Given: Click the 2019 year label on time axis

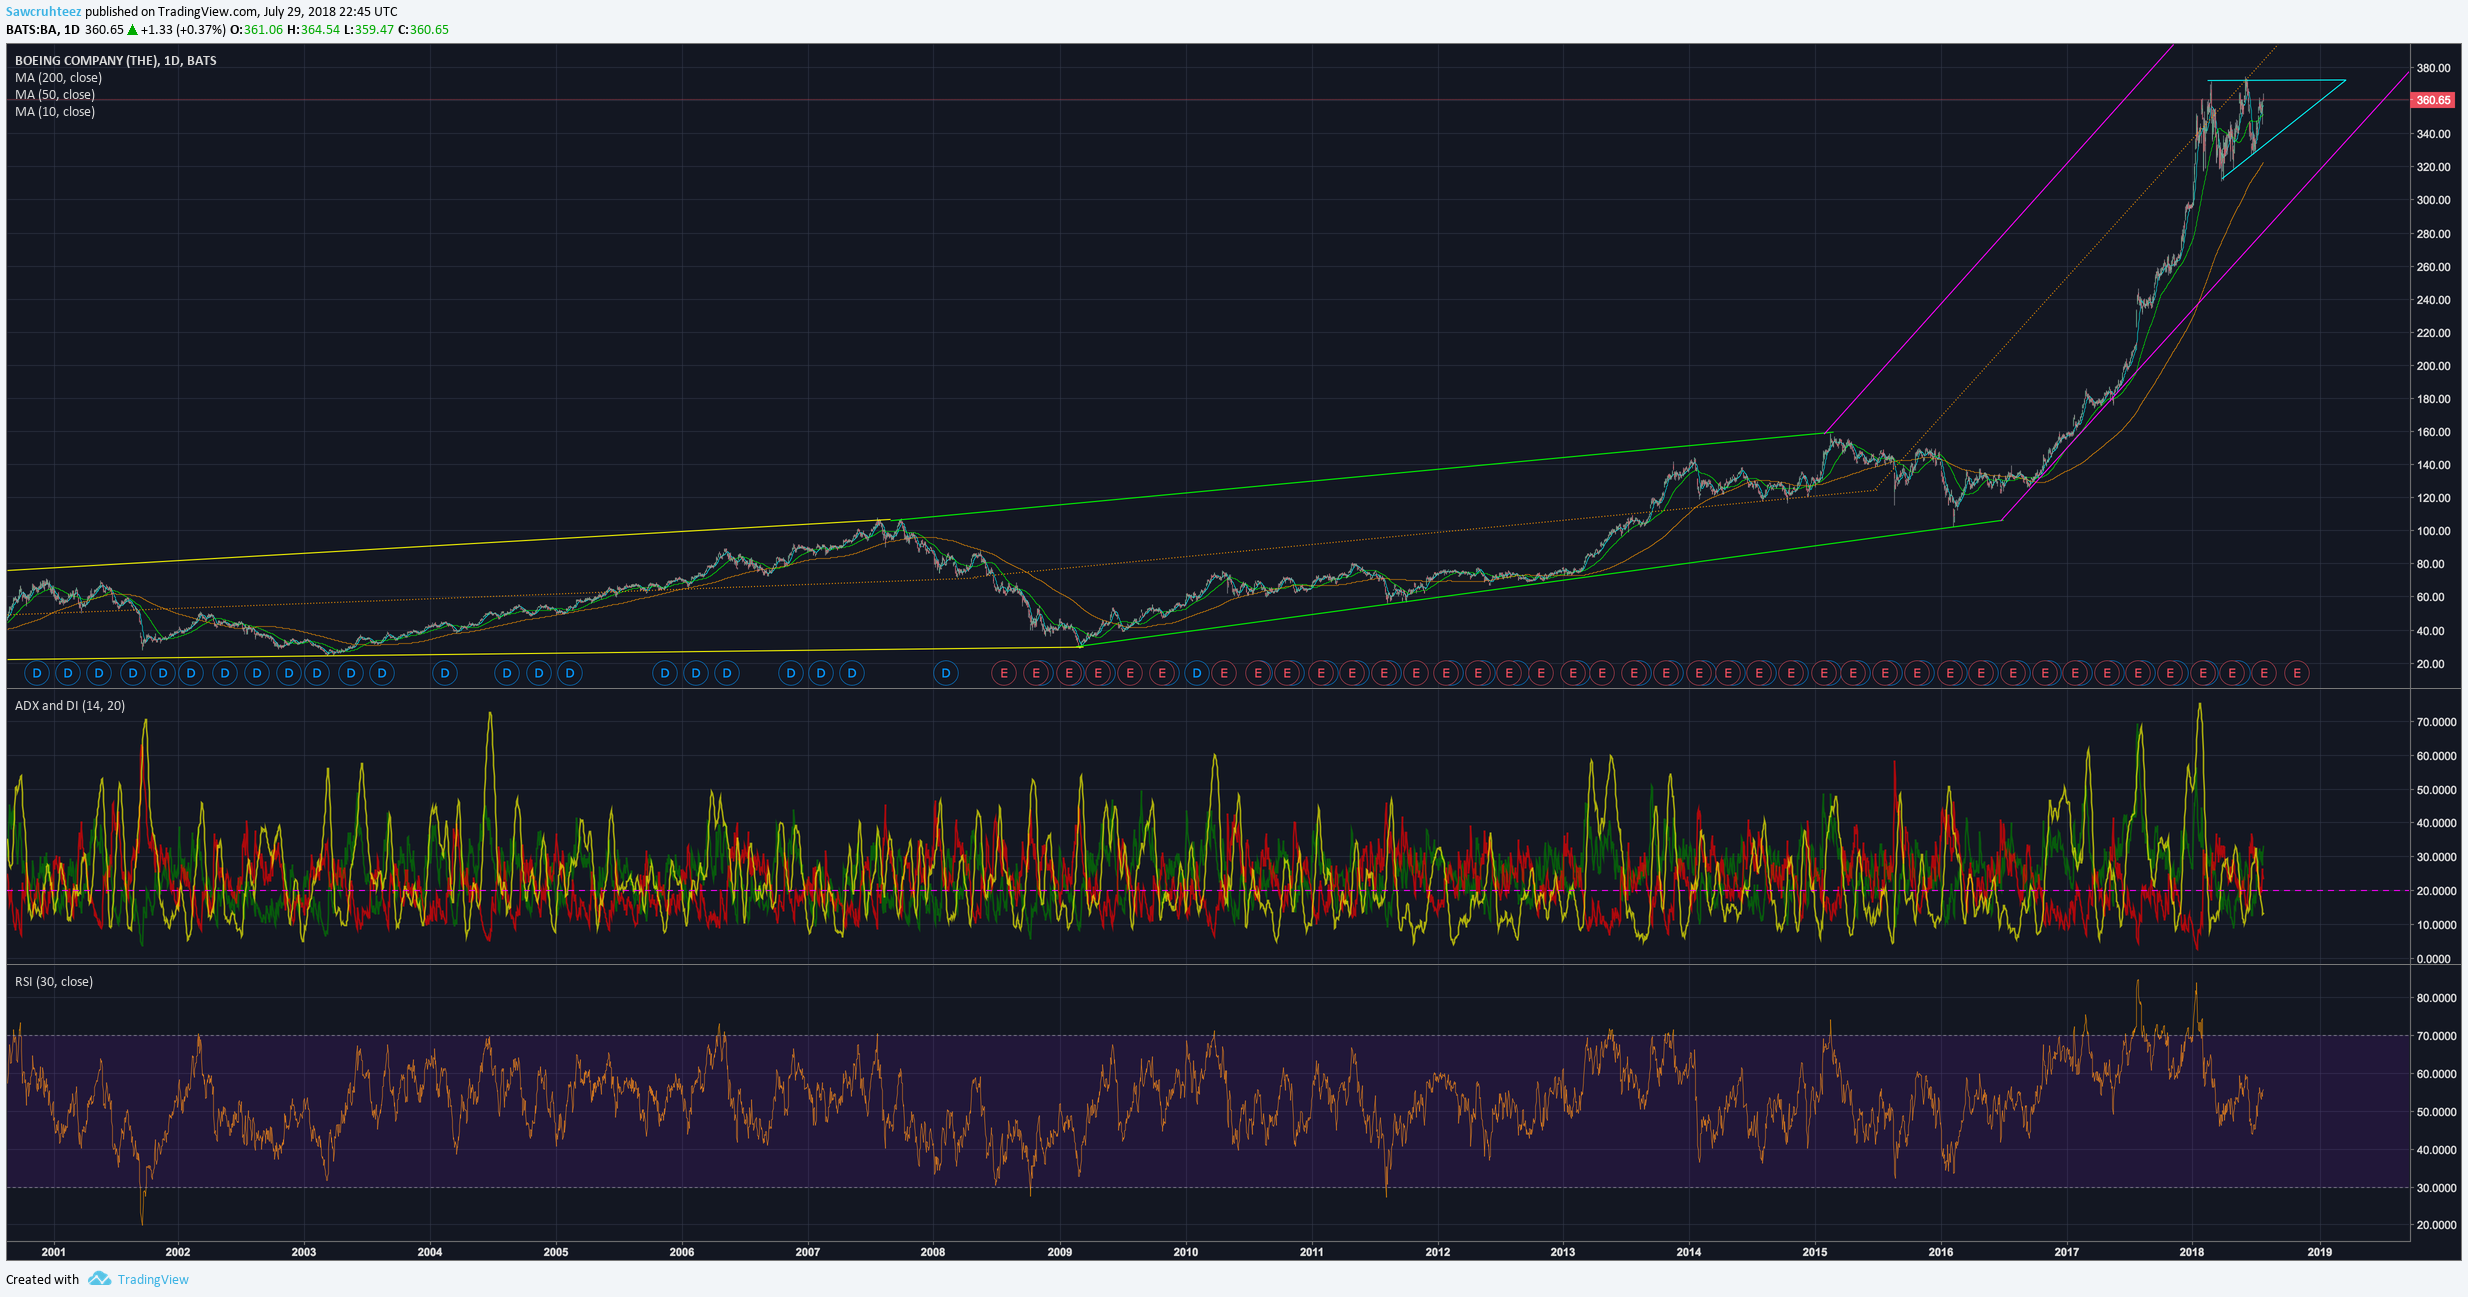Looking at the screenshot, I should [2320, 1252].
